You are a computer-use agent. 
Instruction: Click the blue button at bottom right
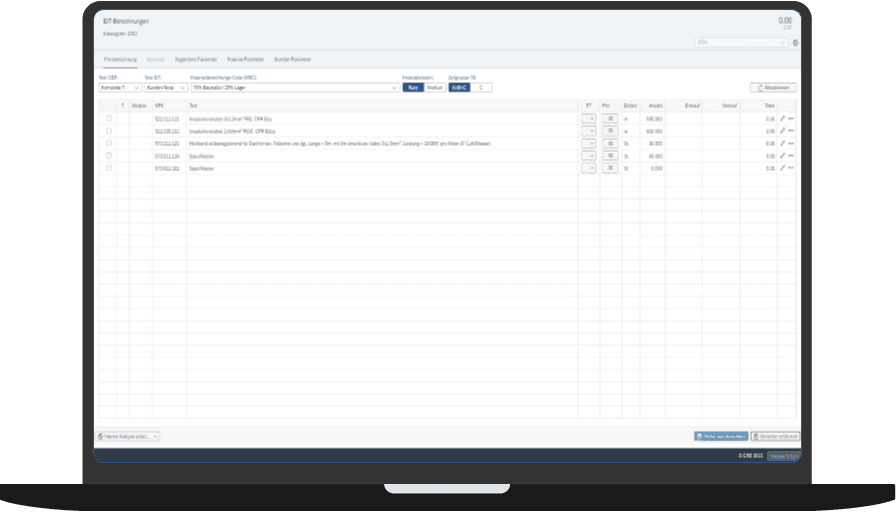click(x=720, y=436)
